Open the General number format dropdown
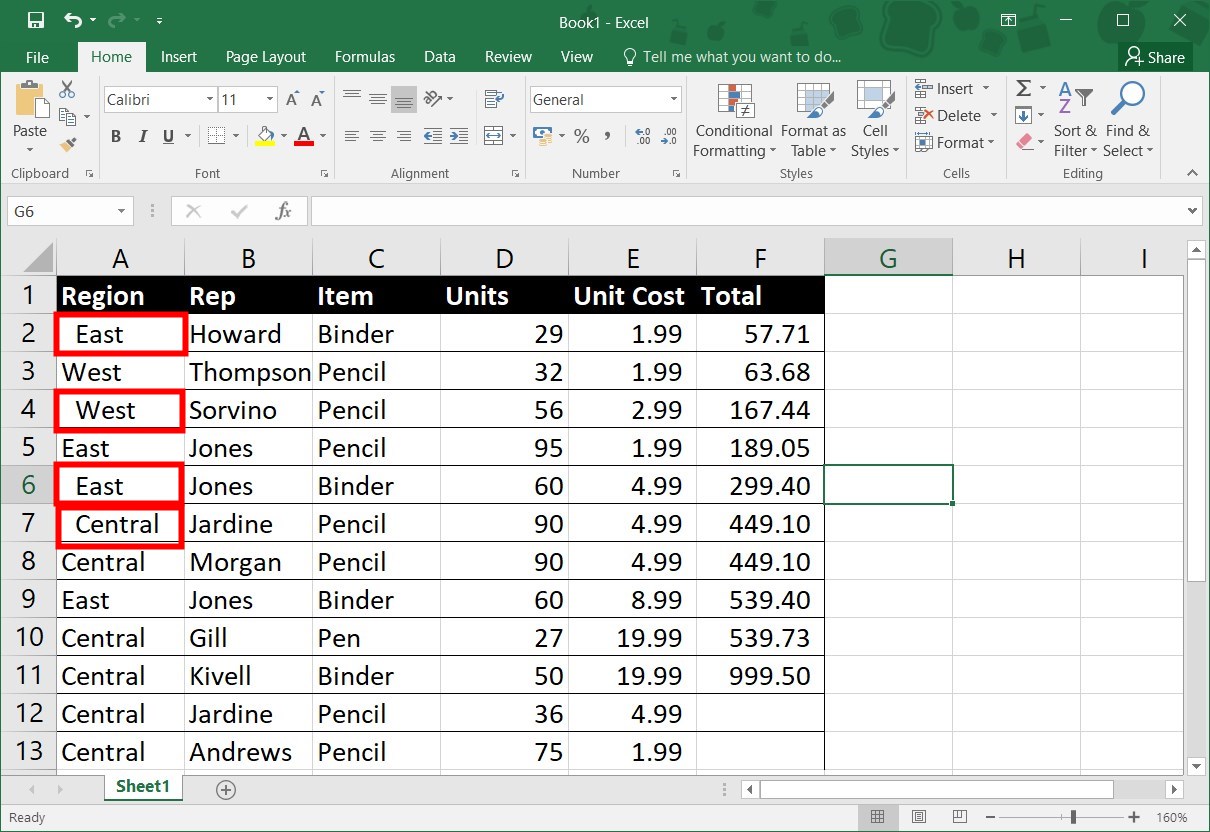Image resolution: width=1210 pixels, height=832 pixels. point(674,100)
